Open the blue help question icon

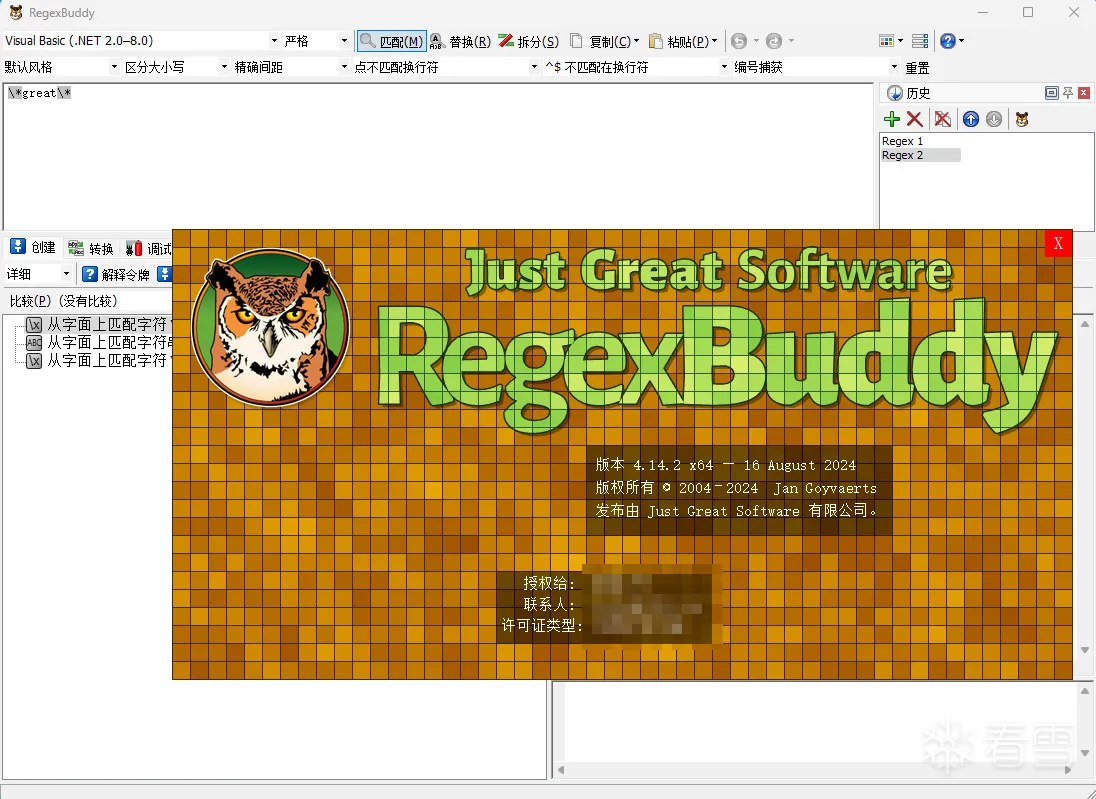[948, 41]
